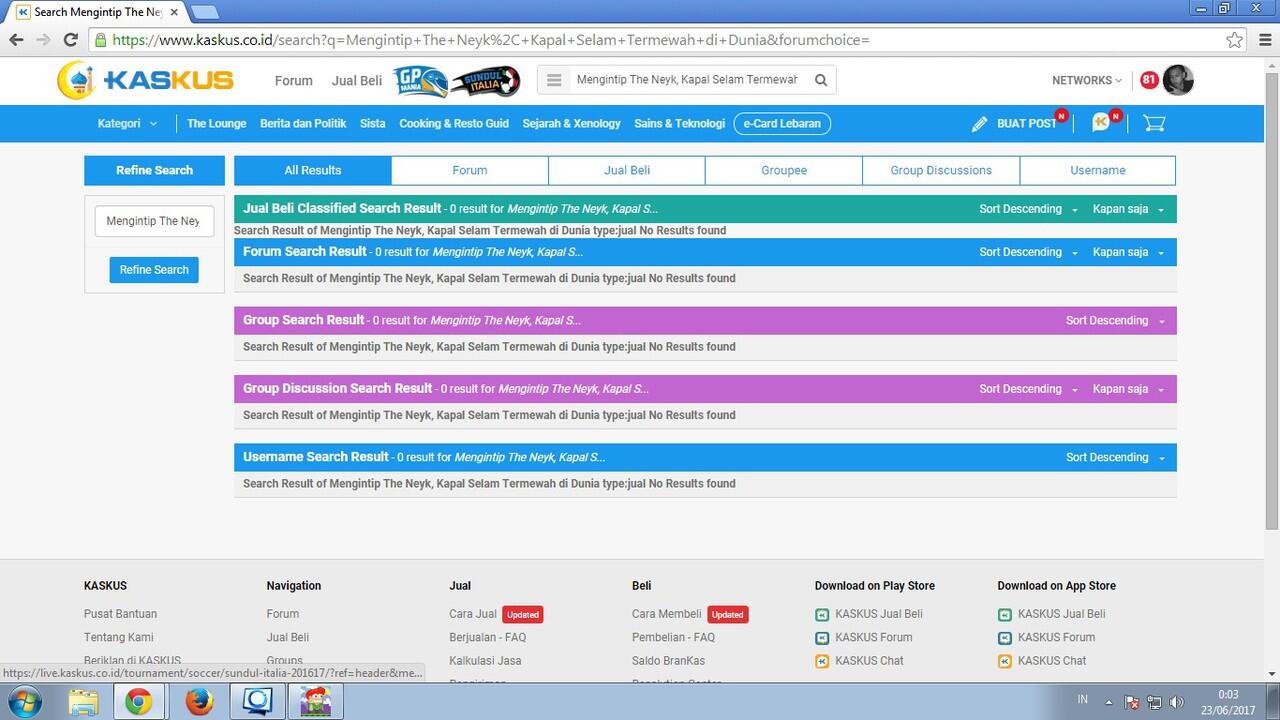The width and height of the screenshot is (1280, 720).
Task: Select the All Results tab
Action: pos(313,170)
